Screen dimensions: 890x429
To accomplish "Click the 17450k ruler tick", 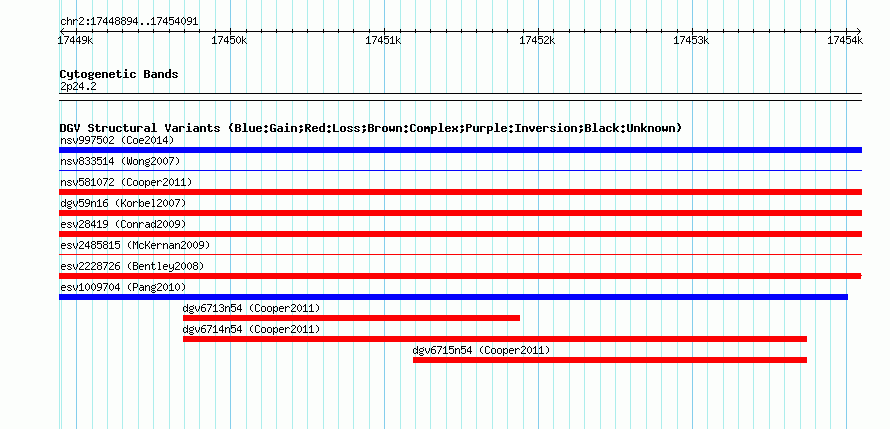I will 229,40.
